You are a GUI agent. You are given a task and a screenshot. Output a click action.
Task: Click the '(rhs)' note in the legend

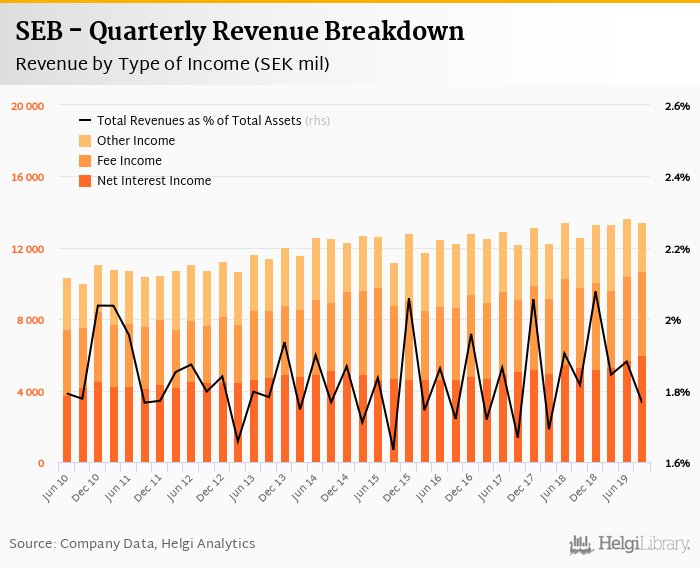pyautogui.click(x=318, y=120)
